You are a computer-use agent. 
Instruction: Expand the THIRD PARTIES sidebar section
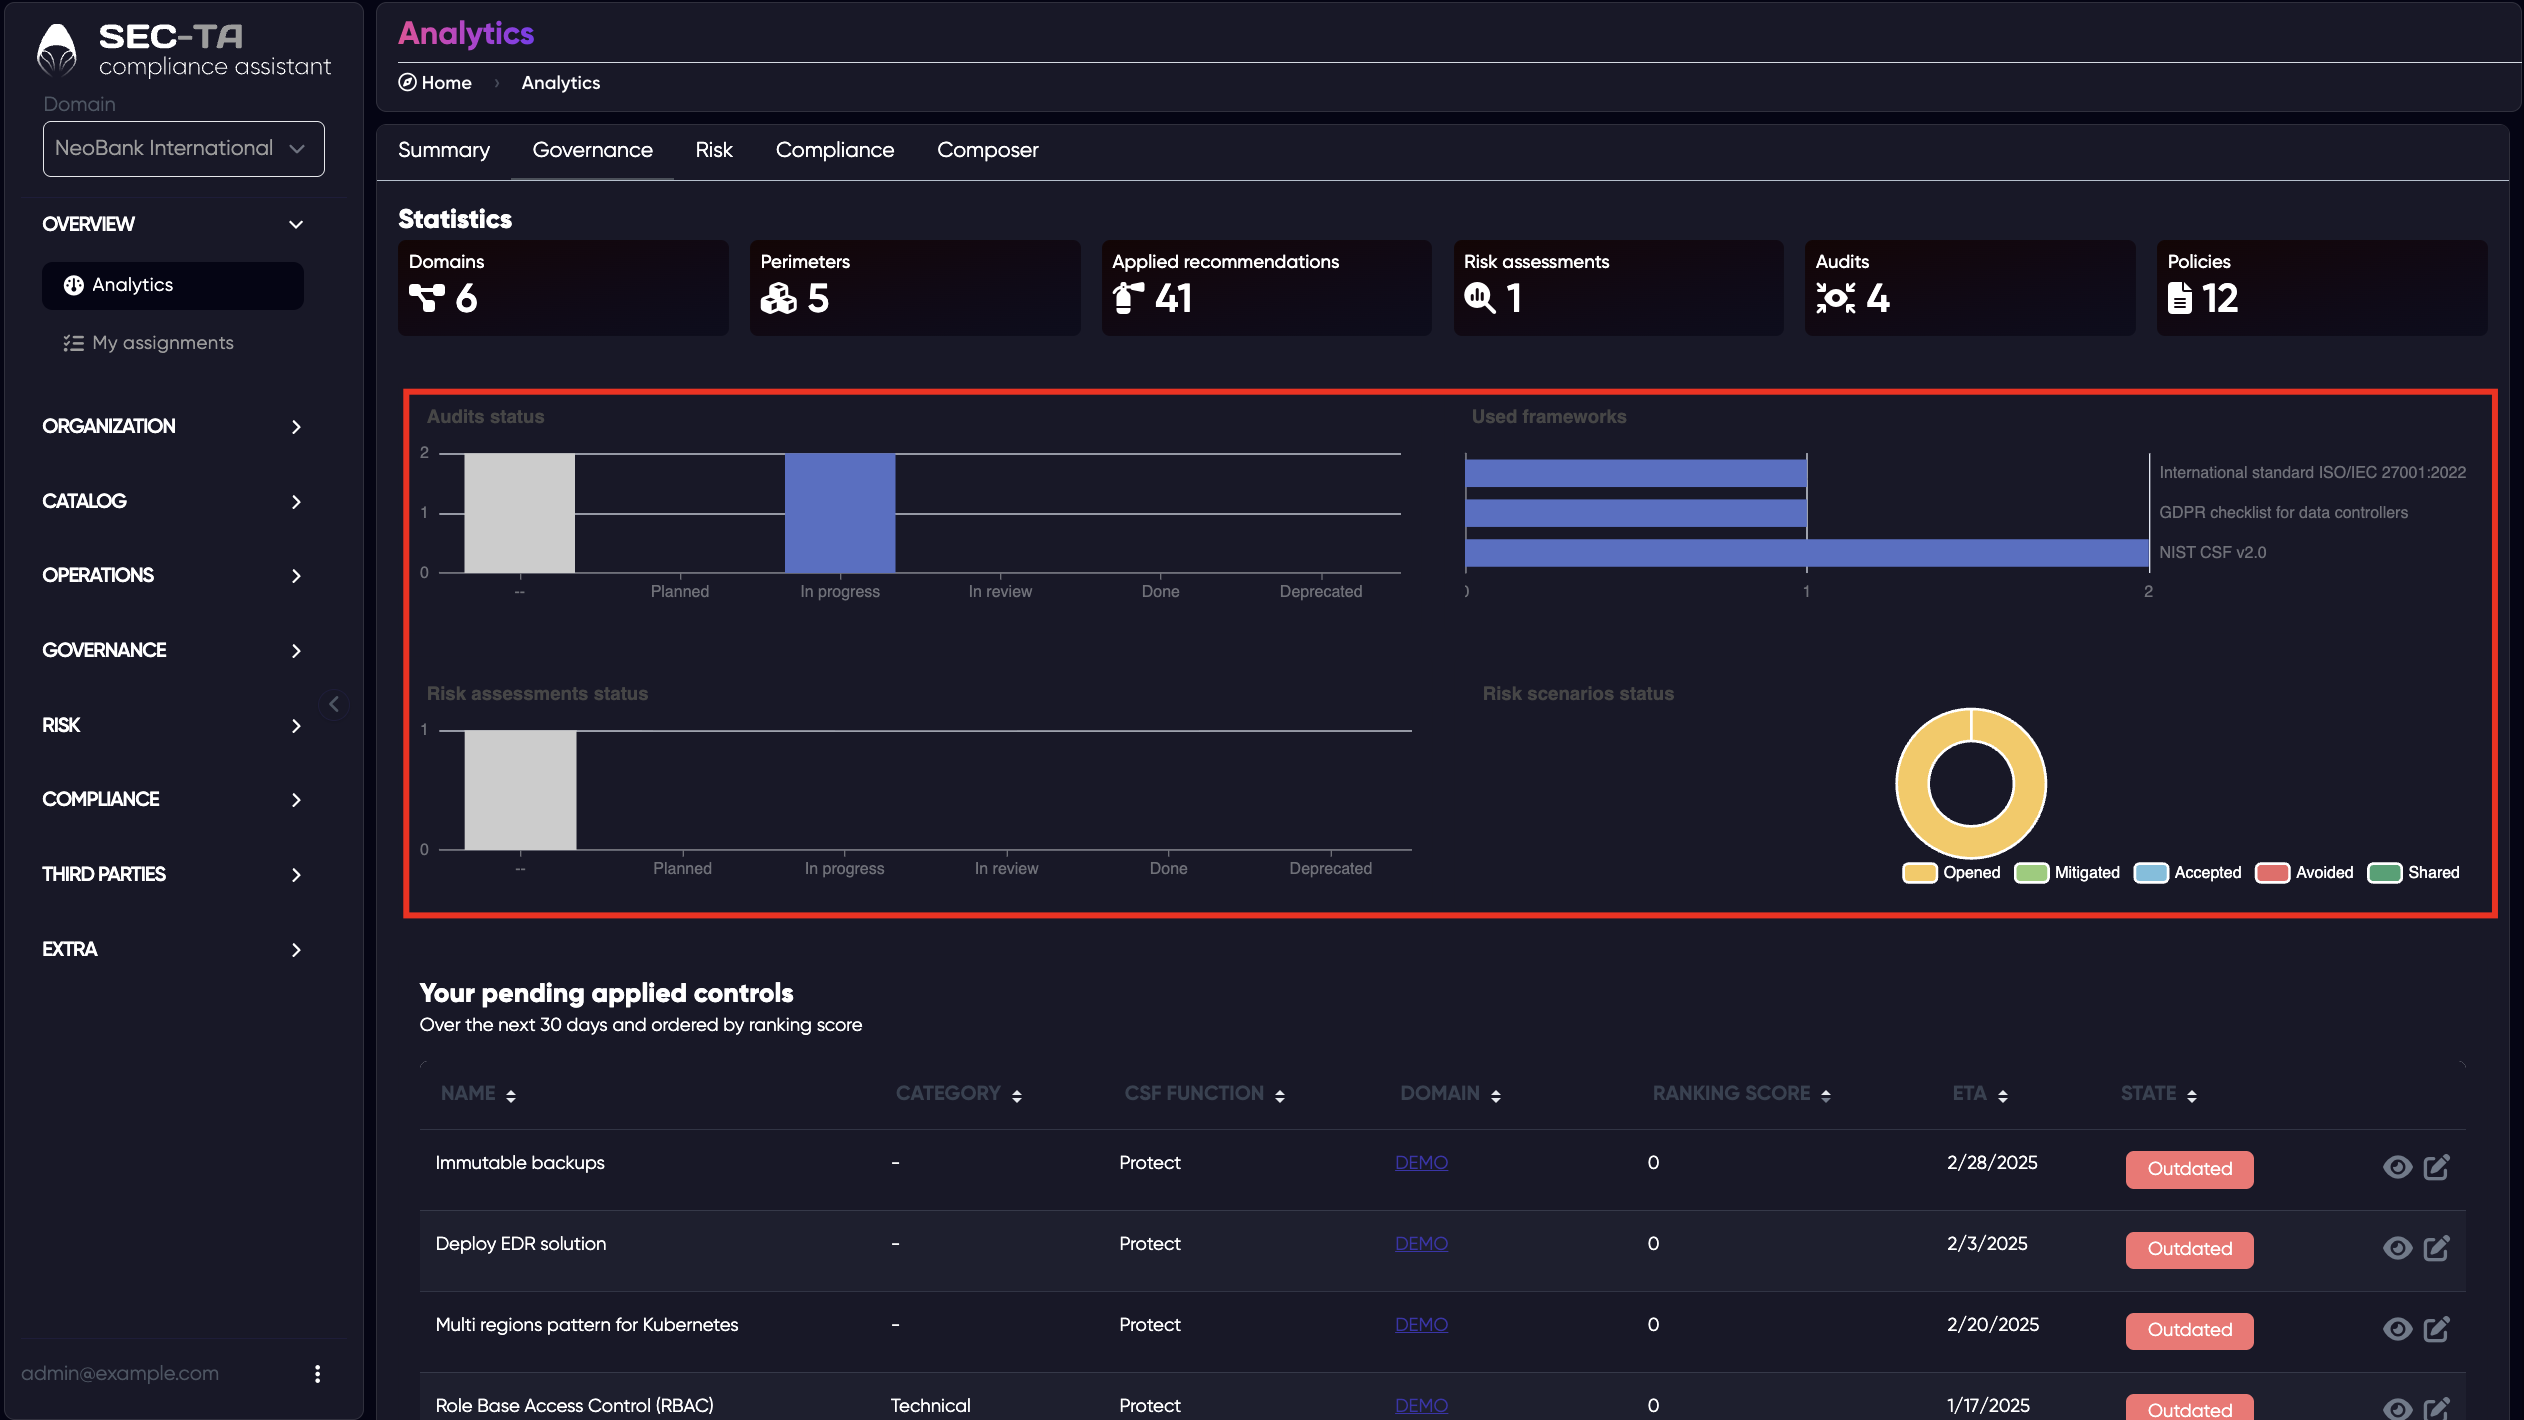click(172, 874)
